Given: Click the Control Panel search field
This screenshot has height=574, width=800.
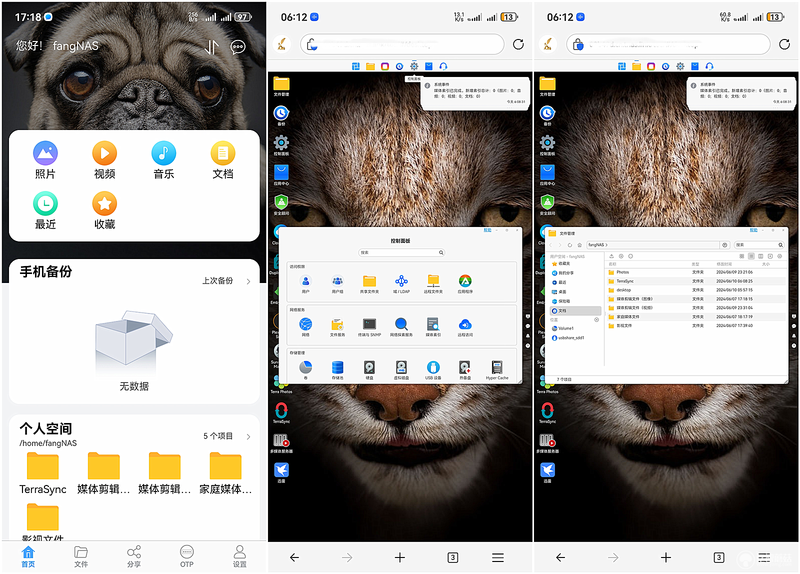Looking at the screenshot, I should point(402,253).
